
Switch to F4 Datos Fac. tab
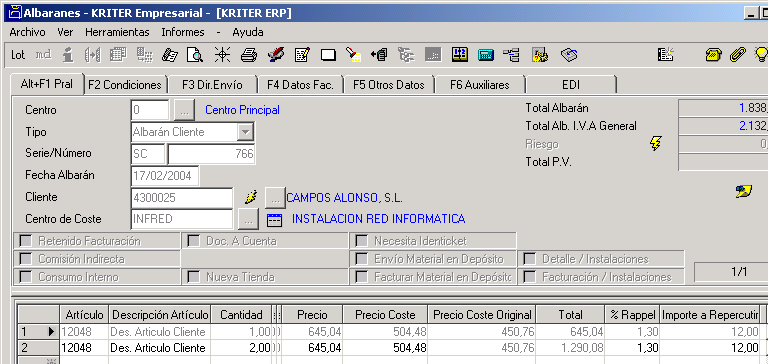300,85
